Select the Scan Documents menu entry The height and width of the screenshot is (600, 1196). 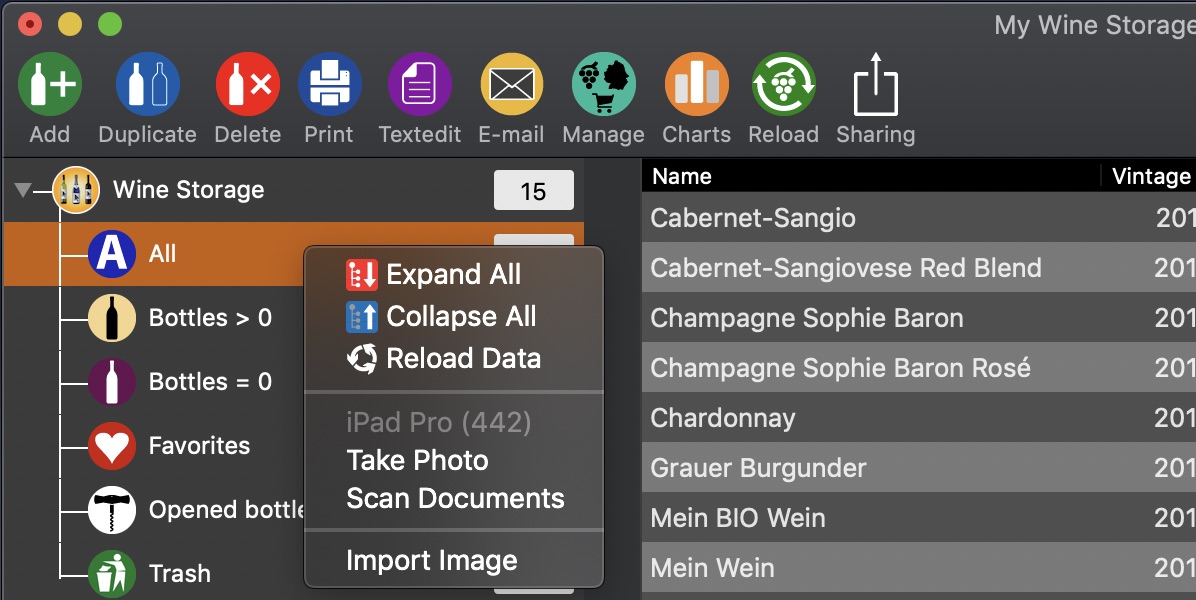(455, 499)
